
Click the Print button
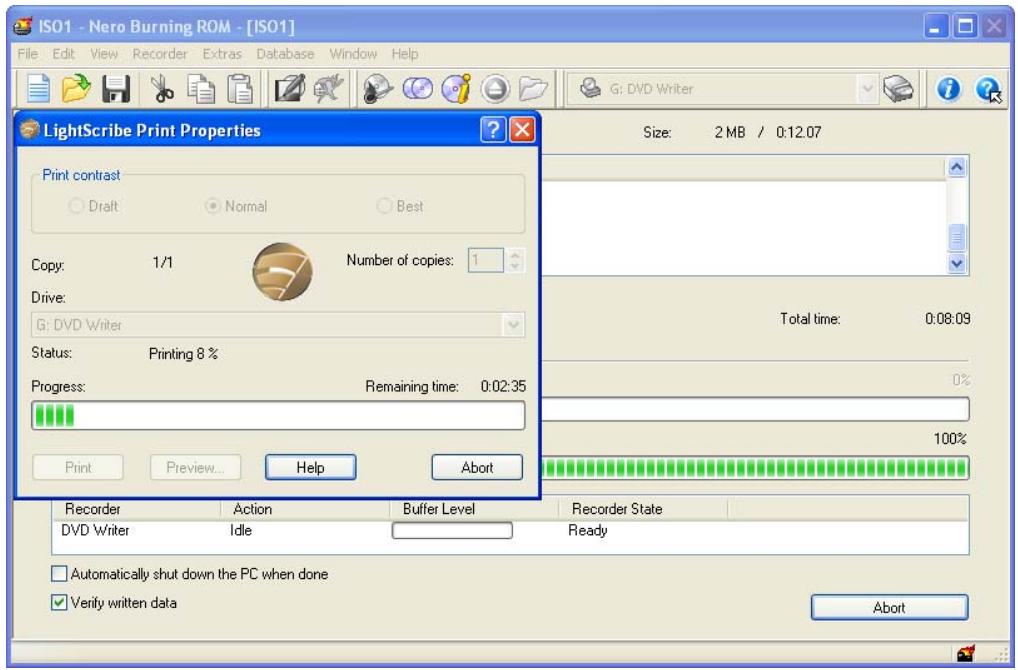(x=78, y=467)
